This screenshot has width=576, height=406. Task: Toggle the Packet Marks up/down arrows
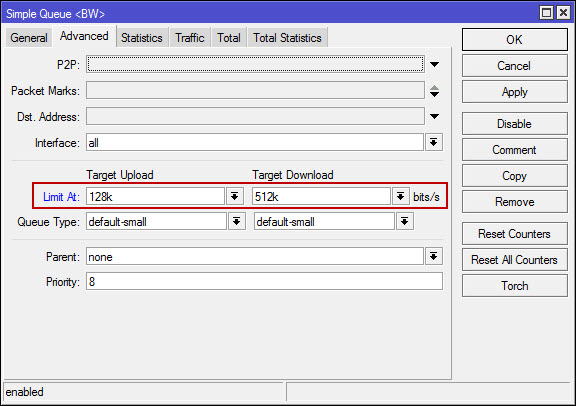[x=435, y=91]
